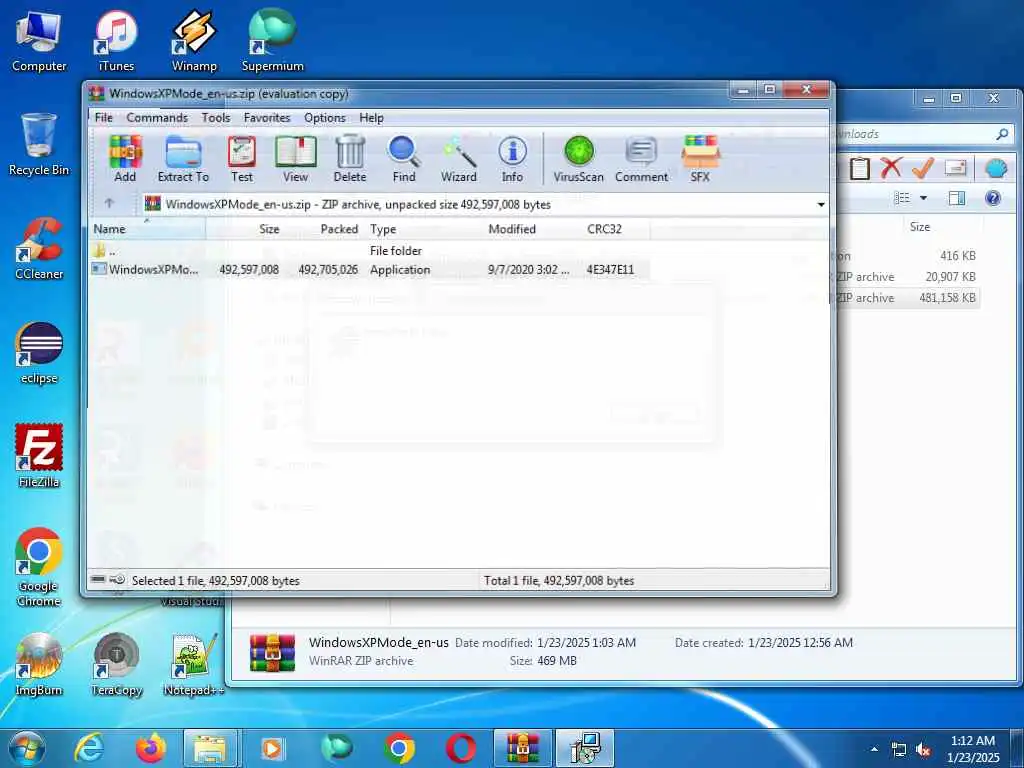Open the Options menu
The height and width of the screenshot is (768, 1024).
[x=325, y=118]
